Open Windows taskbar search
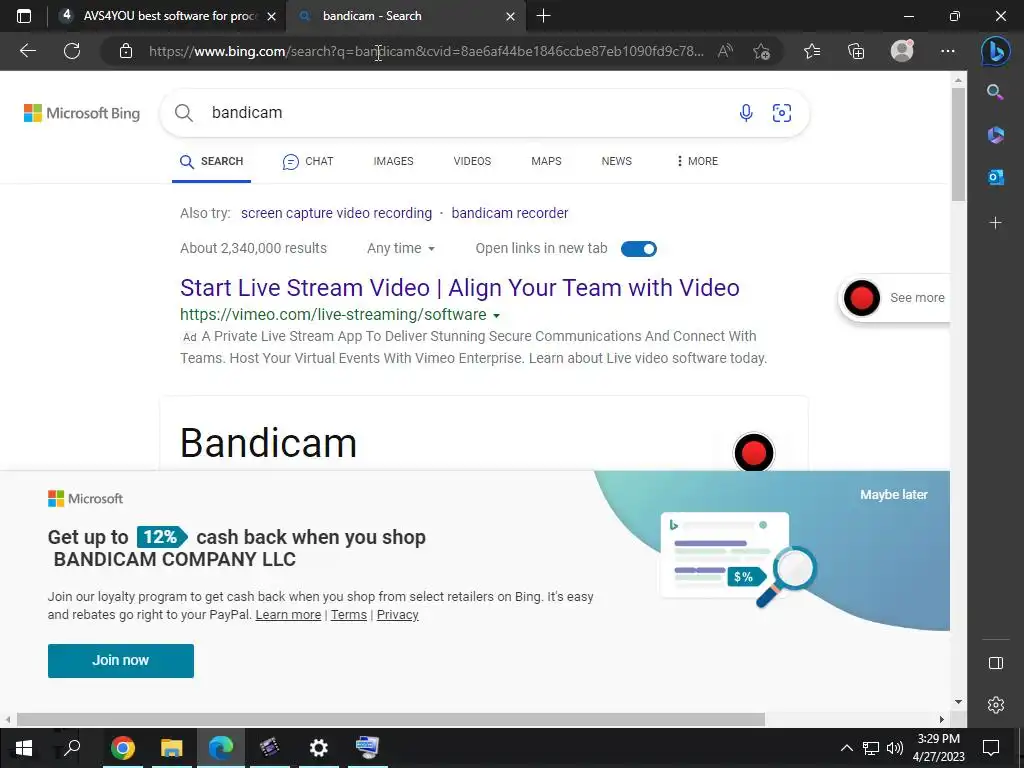Screen dimensions: 1024x768 click(x=72, y=747)
